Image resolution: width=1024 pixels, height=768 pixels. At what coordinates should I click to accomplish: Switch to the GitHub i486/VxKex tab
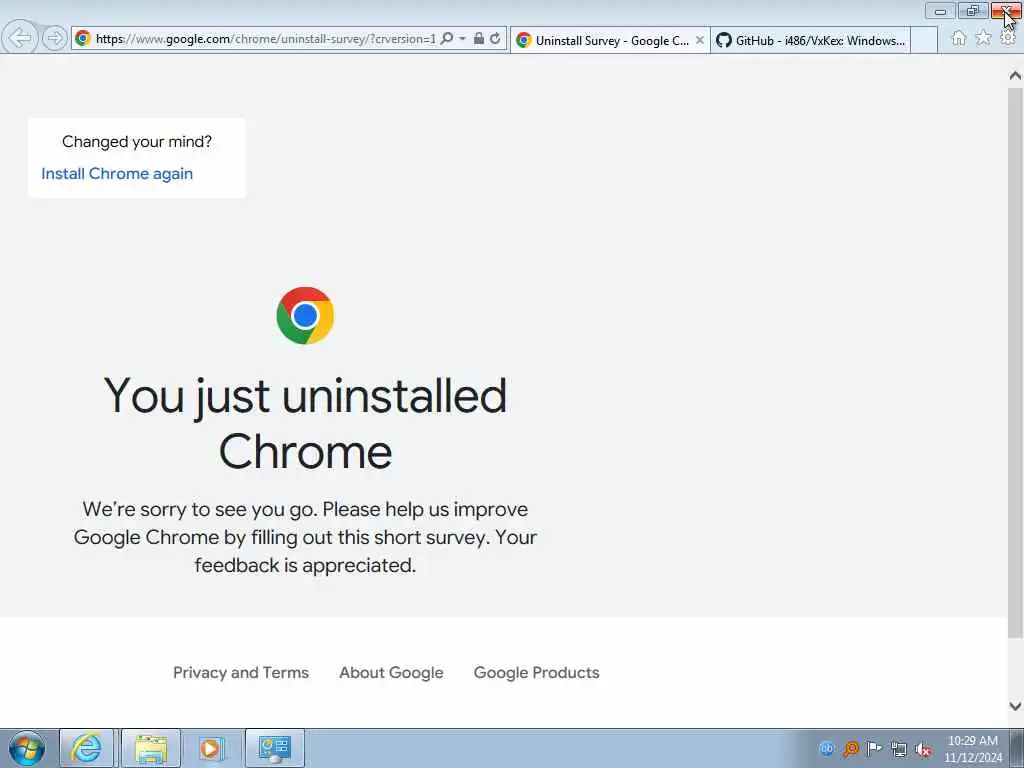coord(810,40)
